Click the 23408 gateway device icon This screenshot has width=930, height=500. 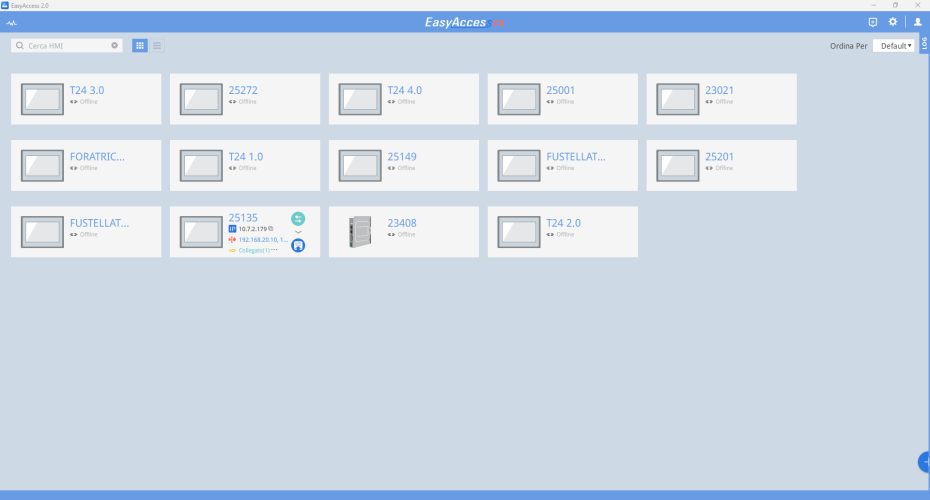[360, 232]
